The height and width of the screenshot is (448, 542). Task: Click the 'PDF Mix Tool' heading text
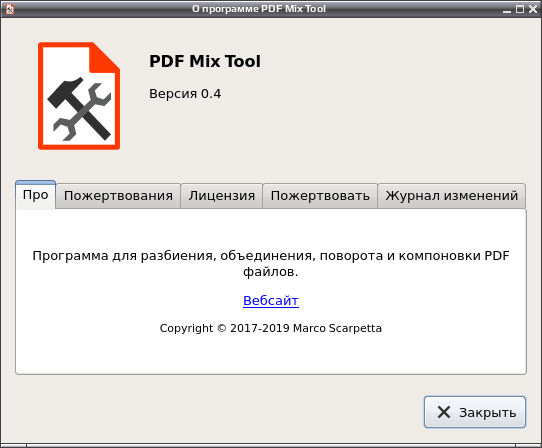[x=205, y=62]
